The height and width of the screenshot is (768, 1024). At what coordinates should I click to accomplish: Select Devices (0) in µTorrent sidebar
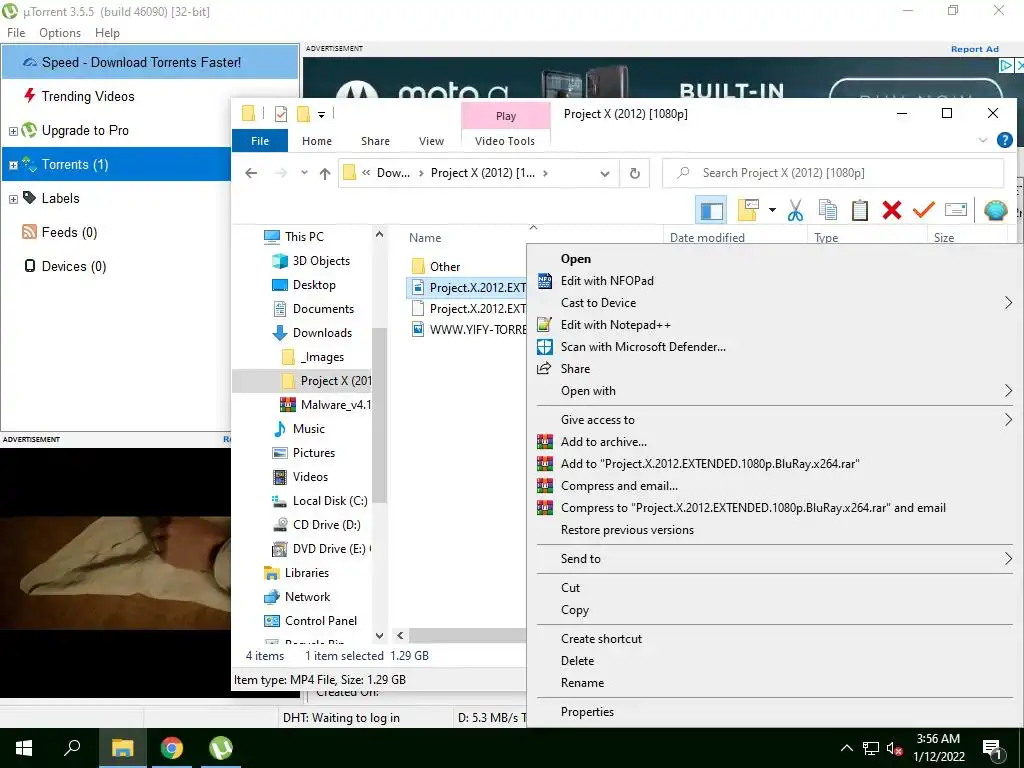point(73,266)
